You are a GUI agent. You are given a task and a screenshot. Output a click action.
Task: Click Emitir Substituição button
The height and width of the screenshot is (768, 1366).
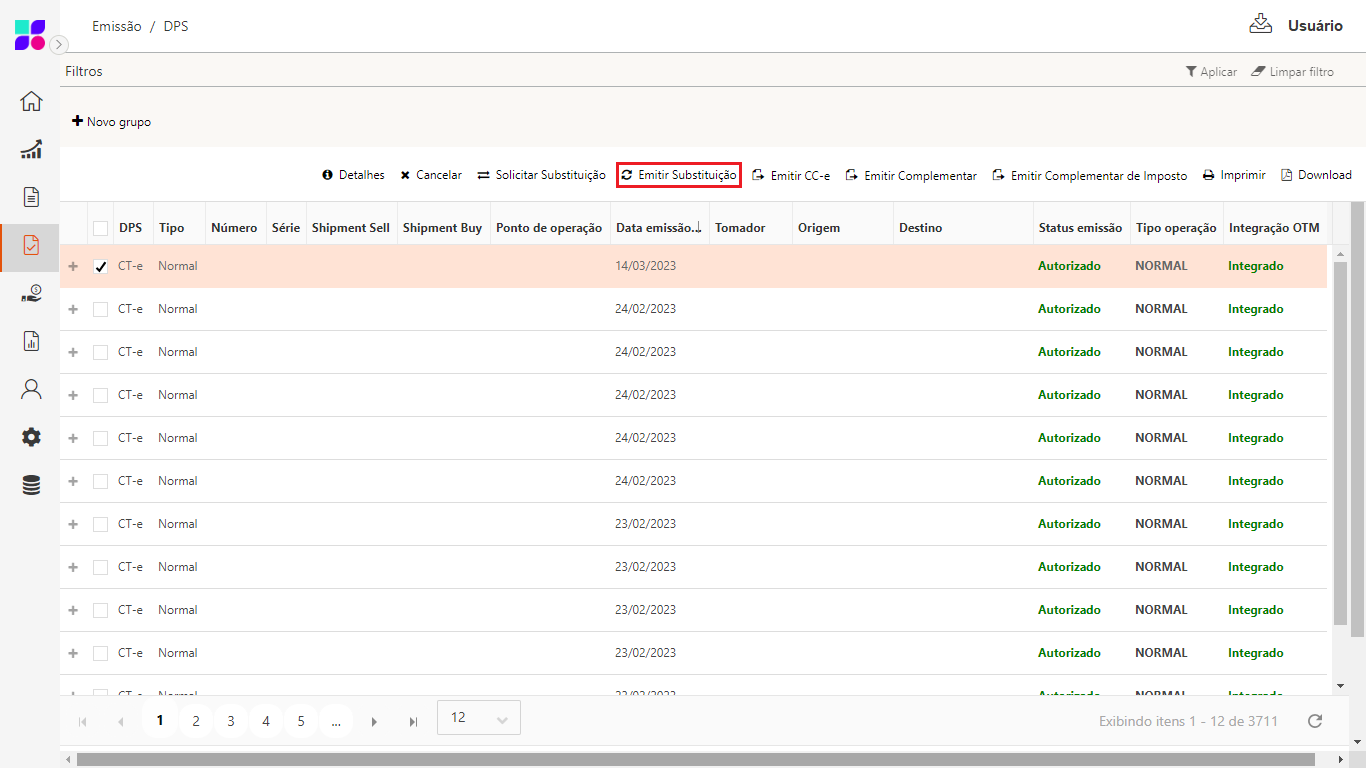pyautogui.click(x=678, y=175)
